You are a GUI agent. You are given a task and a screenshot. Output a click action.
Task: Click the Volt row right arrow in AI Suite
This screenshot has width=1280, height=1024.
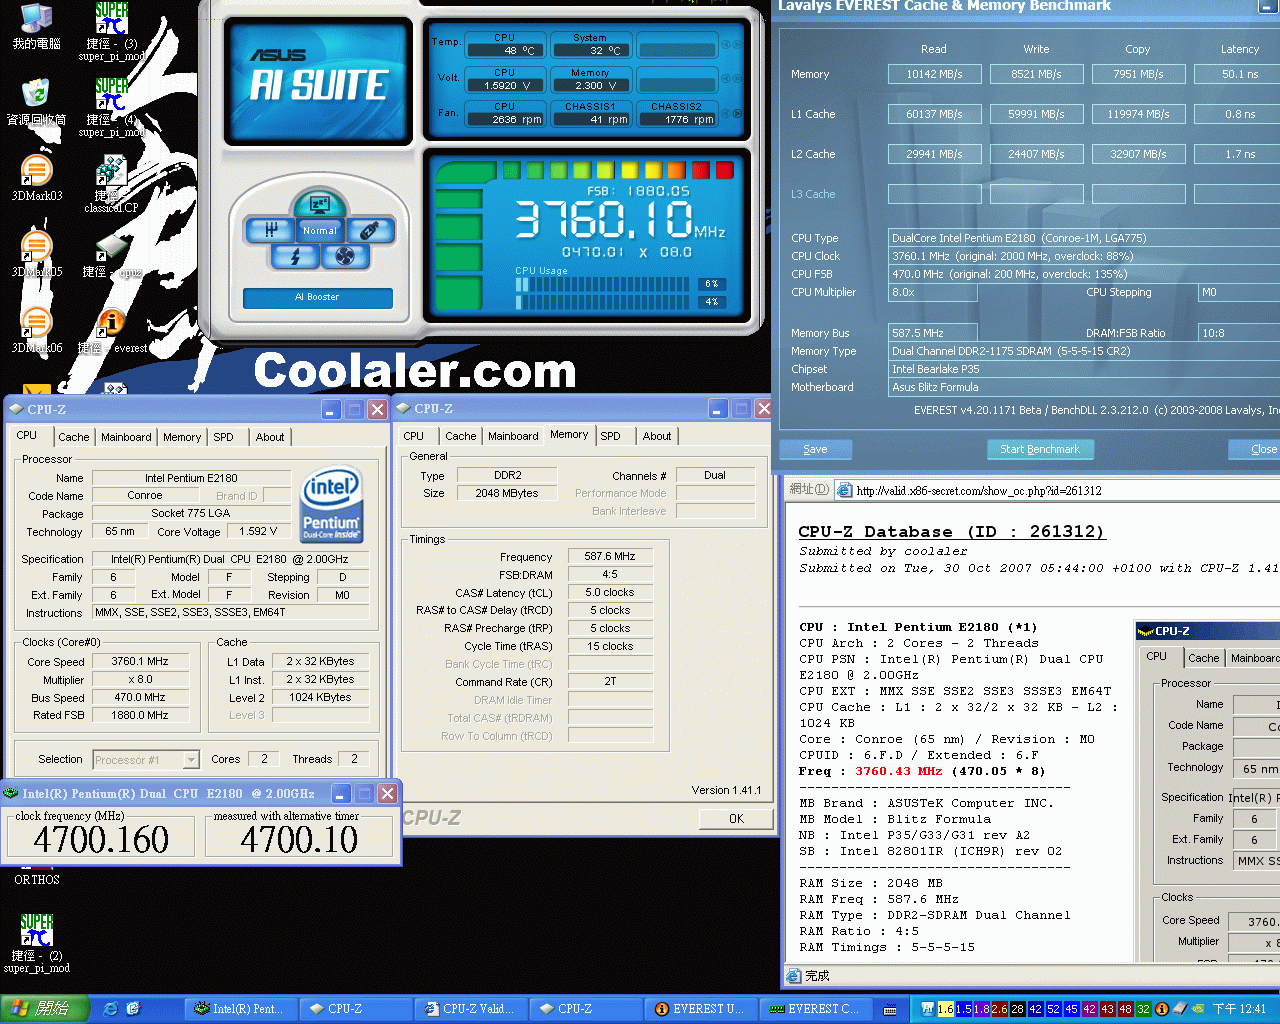point(738,80)
